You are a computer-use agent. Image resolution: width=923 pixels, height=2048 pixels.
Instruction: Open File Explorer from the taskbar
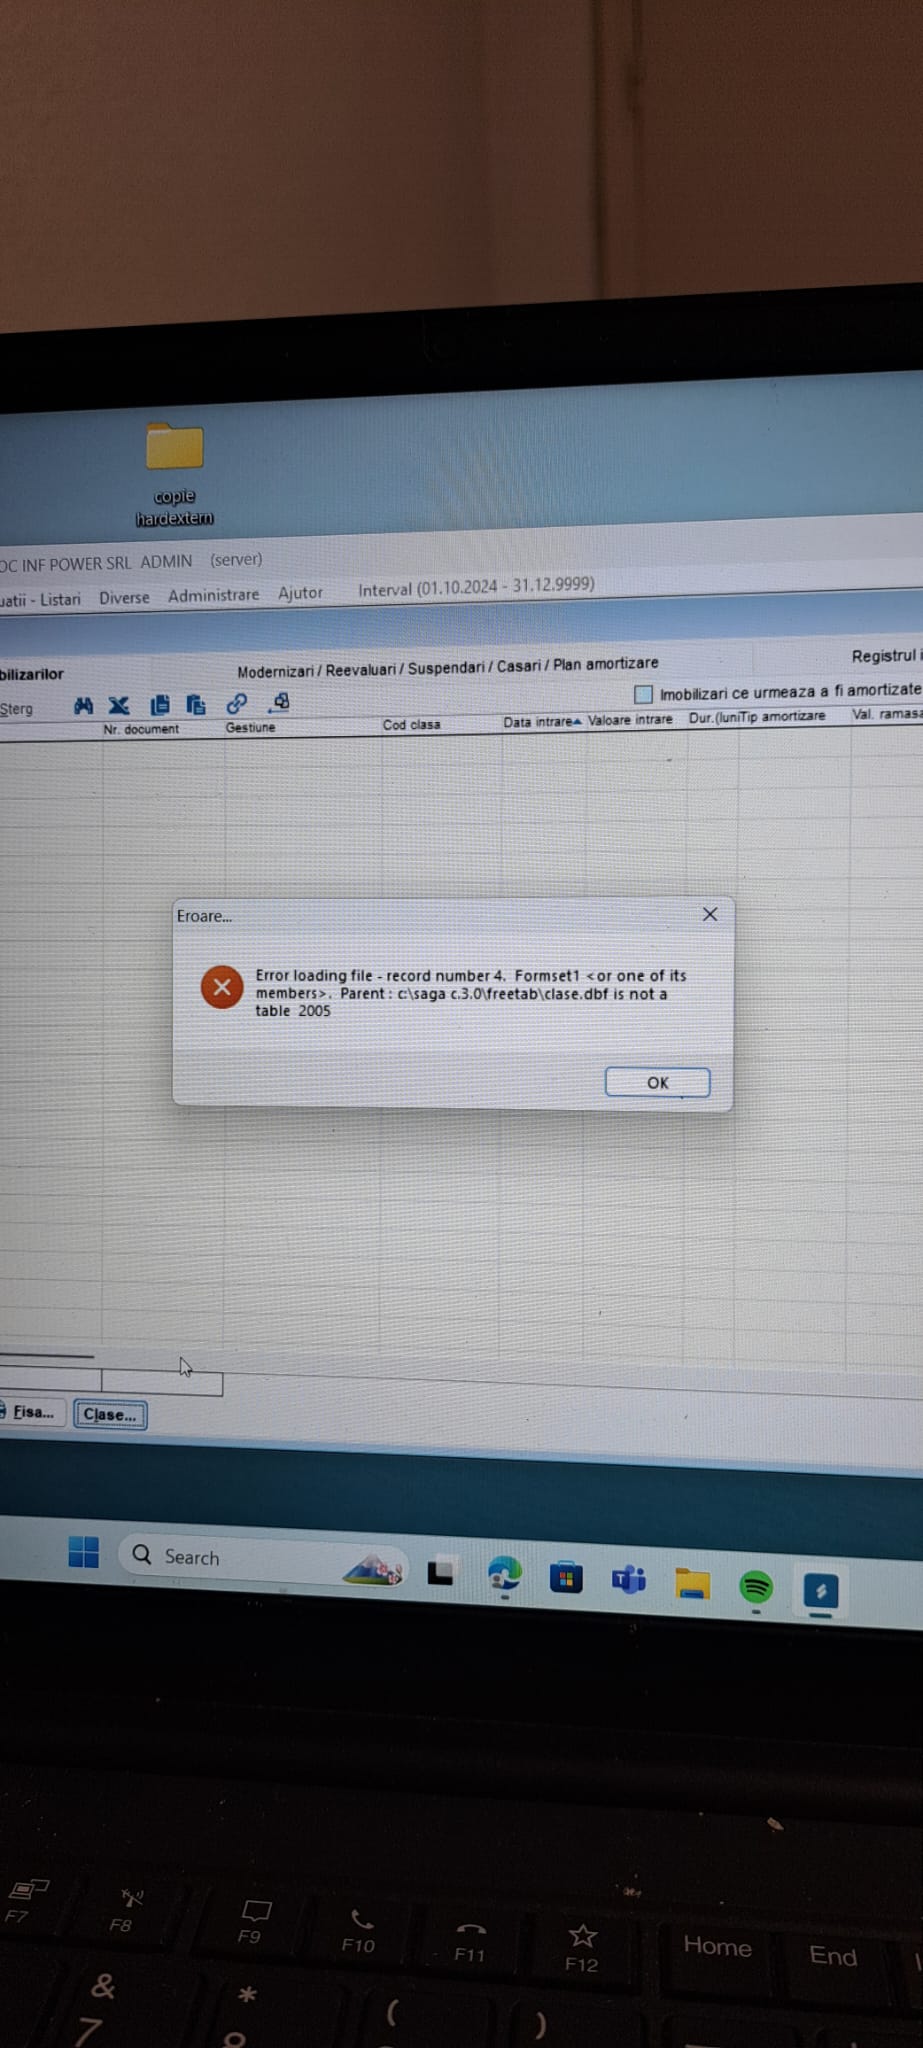[692, 1584]
